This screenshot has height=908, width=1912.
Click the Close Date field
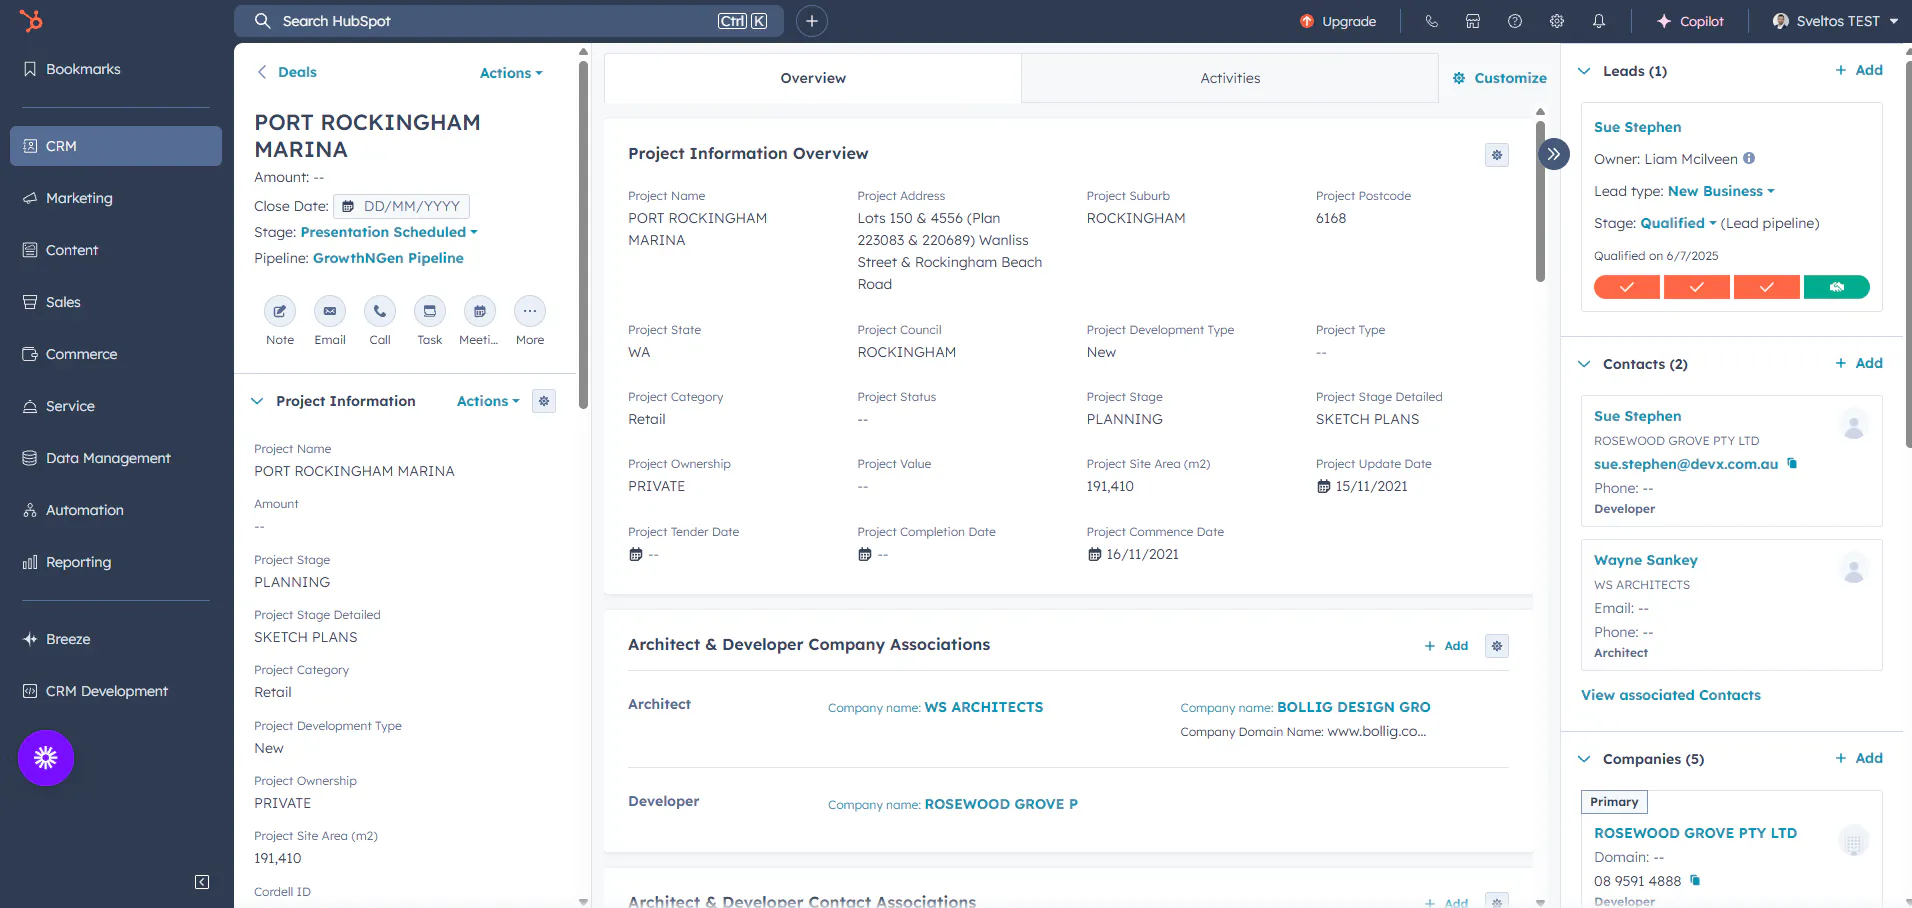click(x=401, y=206)
